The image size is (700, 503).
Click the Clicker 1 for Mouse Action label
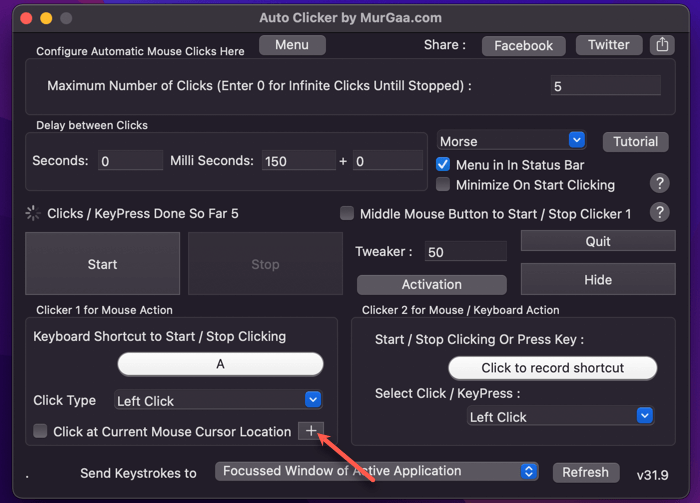pos(104,310)
